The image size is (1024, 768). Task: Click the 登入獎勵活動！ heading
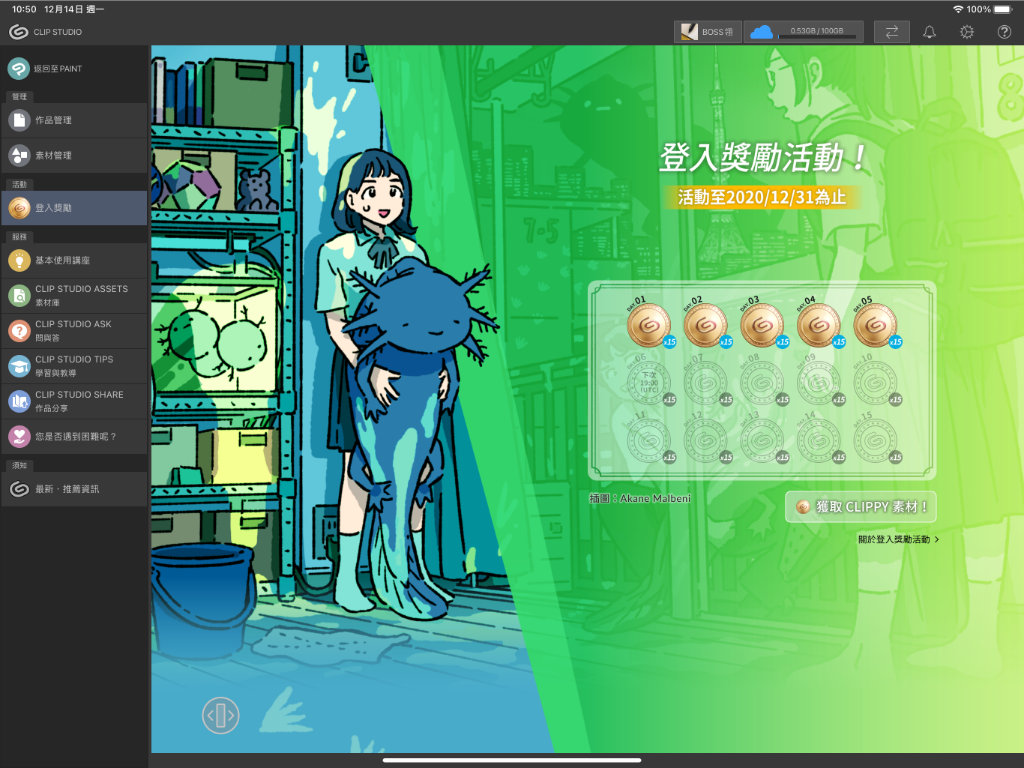pyautogui.click(x=763, y=158)
